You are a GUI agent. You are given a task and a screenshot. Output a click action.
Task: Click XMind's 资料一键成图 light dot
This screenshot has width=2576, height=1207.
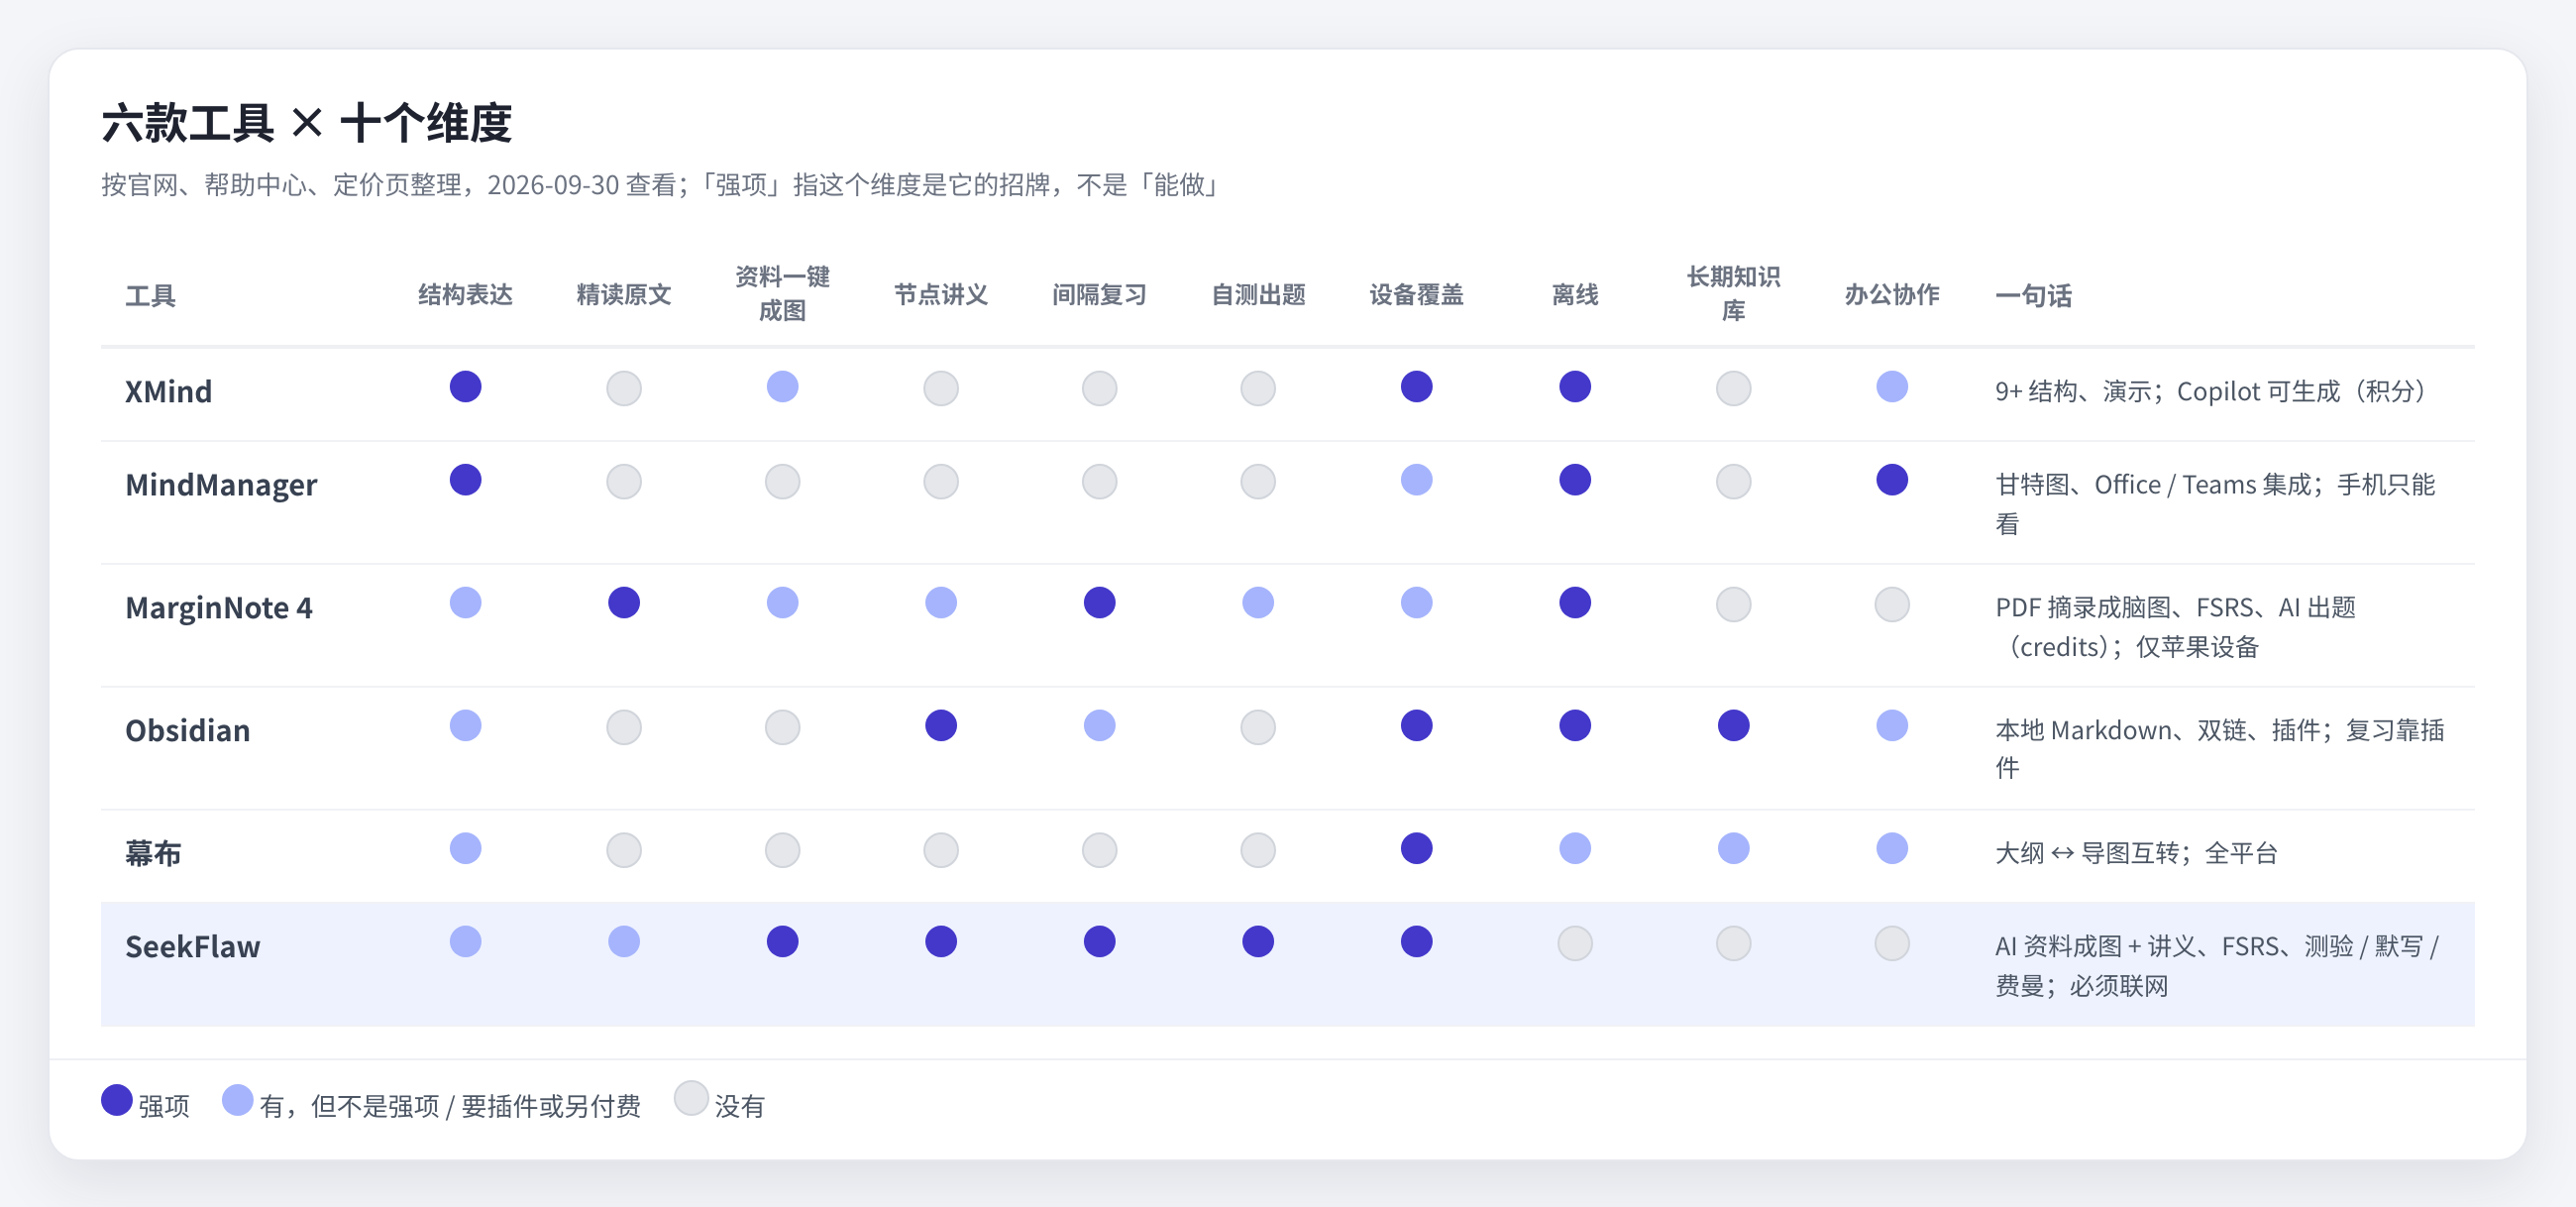[782, 387]
